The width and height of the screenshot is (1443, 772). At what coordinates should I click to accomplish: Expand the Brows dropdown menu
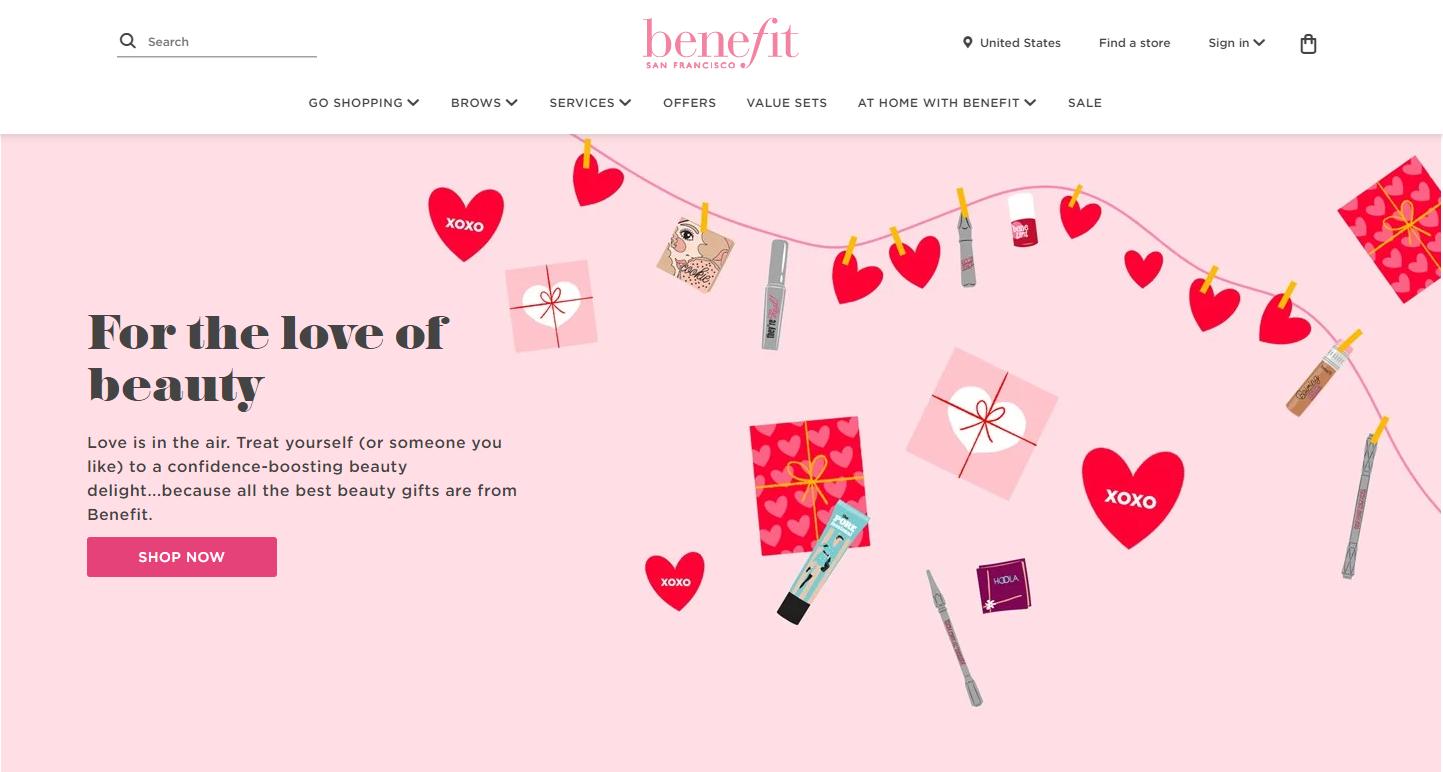click(484, 102)
